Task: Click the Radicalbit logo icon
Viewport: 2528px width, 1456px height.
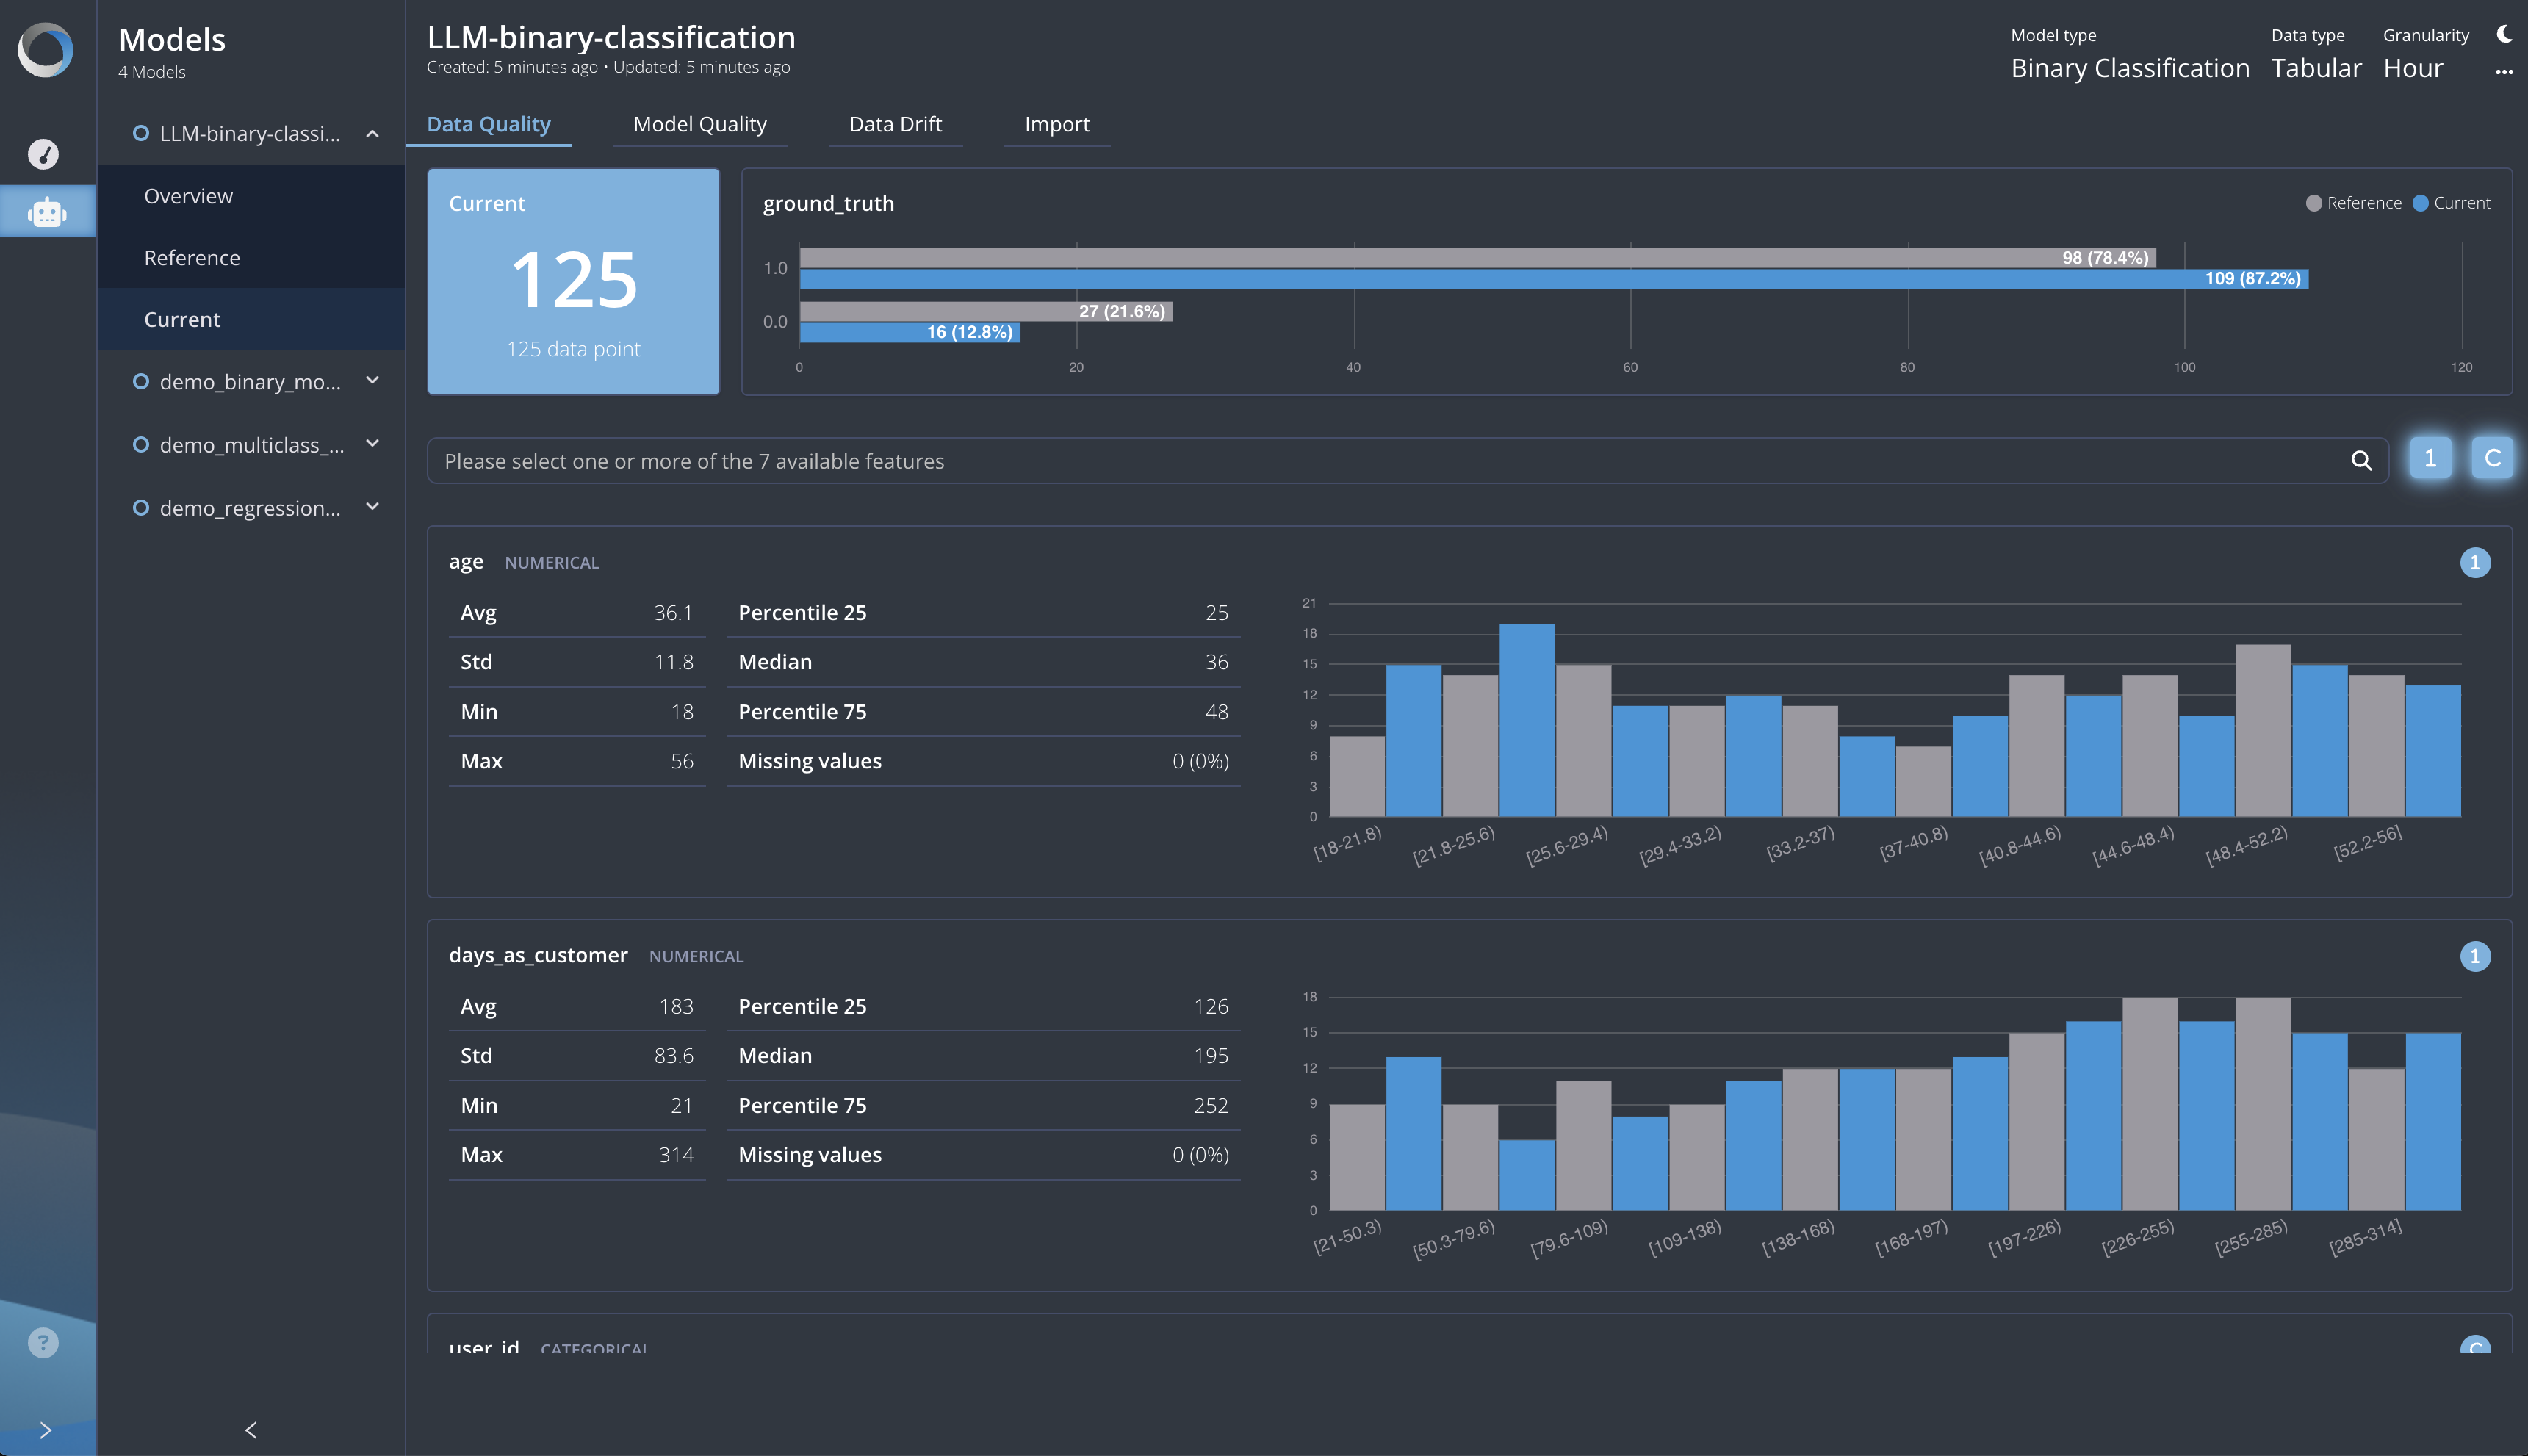Action: (46, 50)
